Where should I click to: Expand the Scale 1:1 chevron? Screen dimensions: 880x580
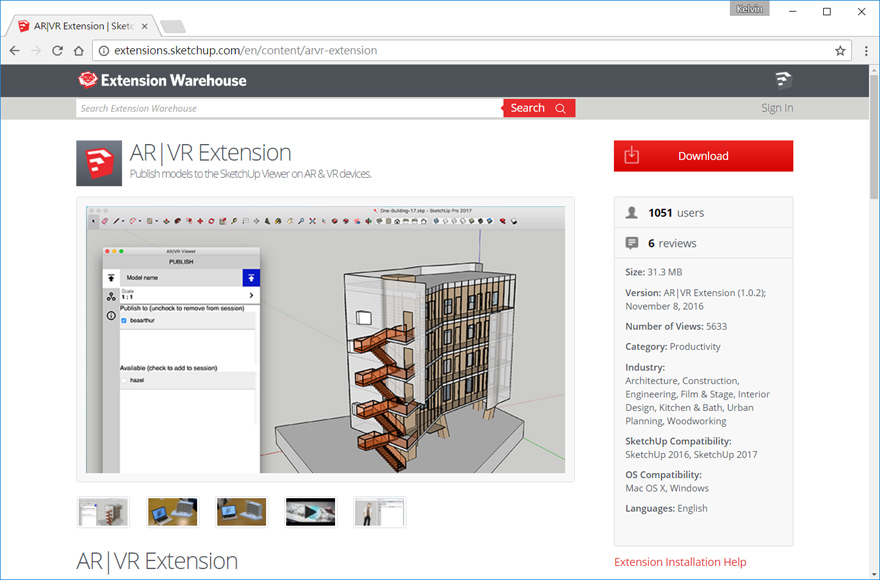pyautogui.click(x=251, y=295)
